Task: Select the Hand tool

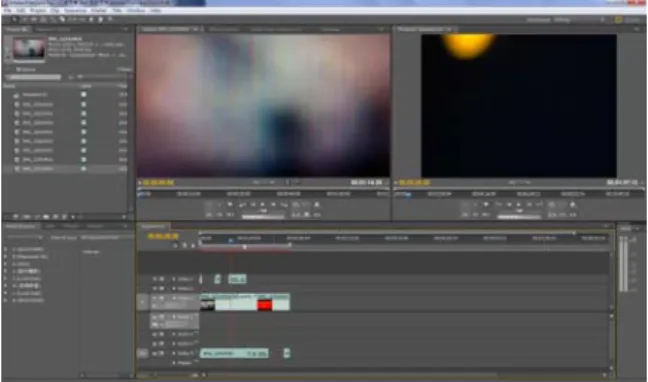Action: click(x=101, y=19)
